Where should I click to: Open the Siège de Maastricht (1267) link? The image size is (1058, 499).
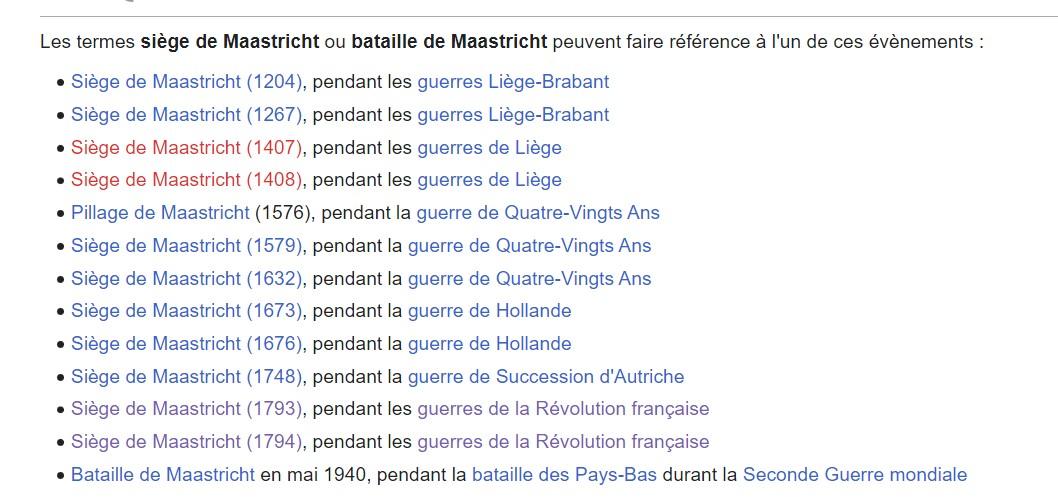tap(186, 115)
